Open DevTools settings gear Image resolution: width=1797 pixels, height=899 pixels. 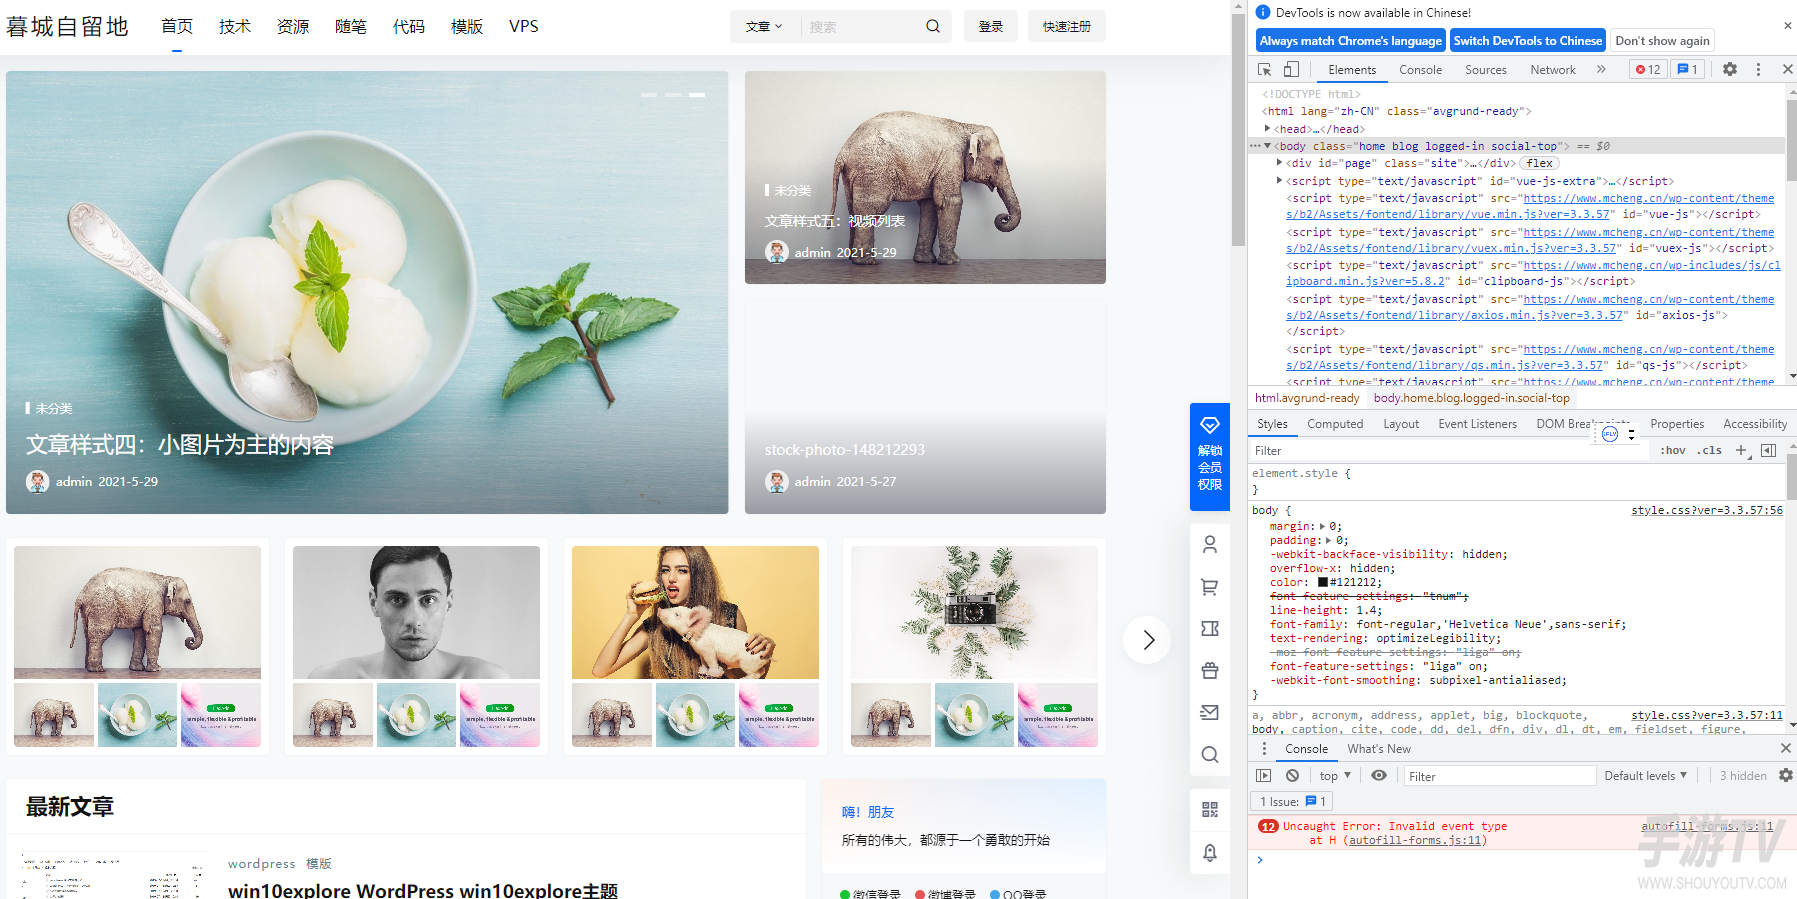pos(1730,69)
